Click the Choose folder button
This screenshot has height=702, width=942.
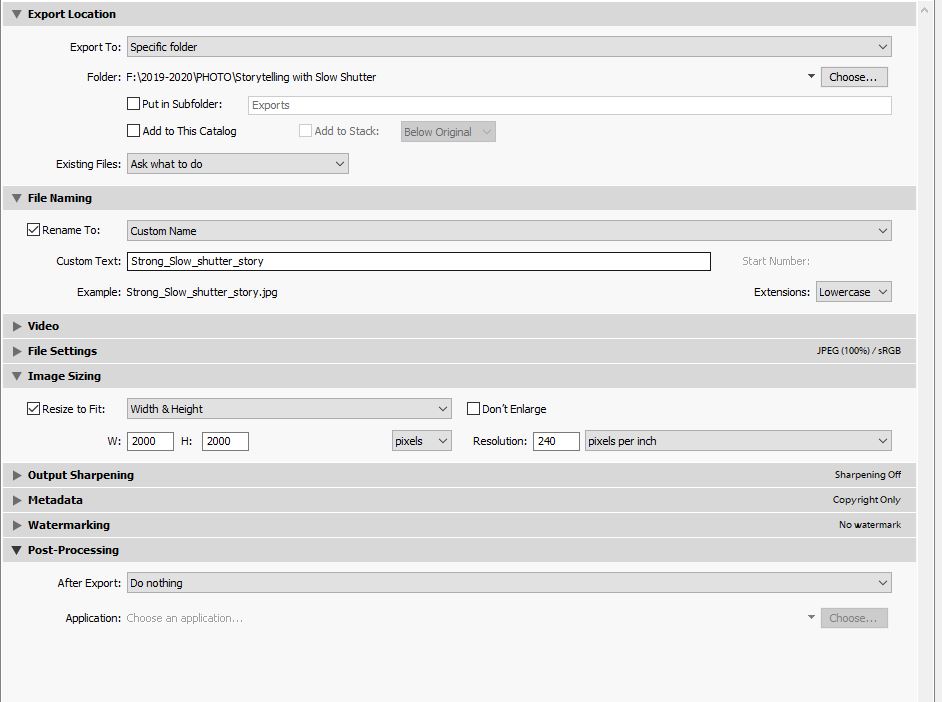pos(853,77)
